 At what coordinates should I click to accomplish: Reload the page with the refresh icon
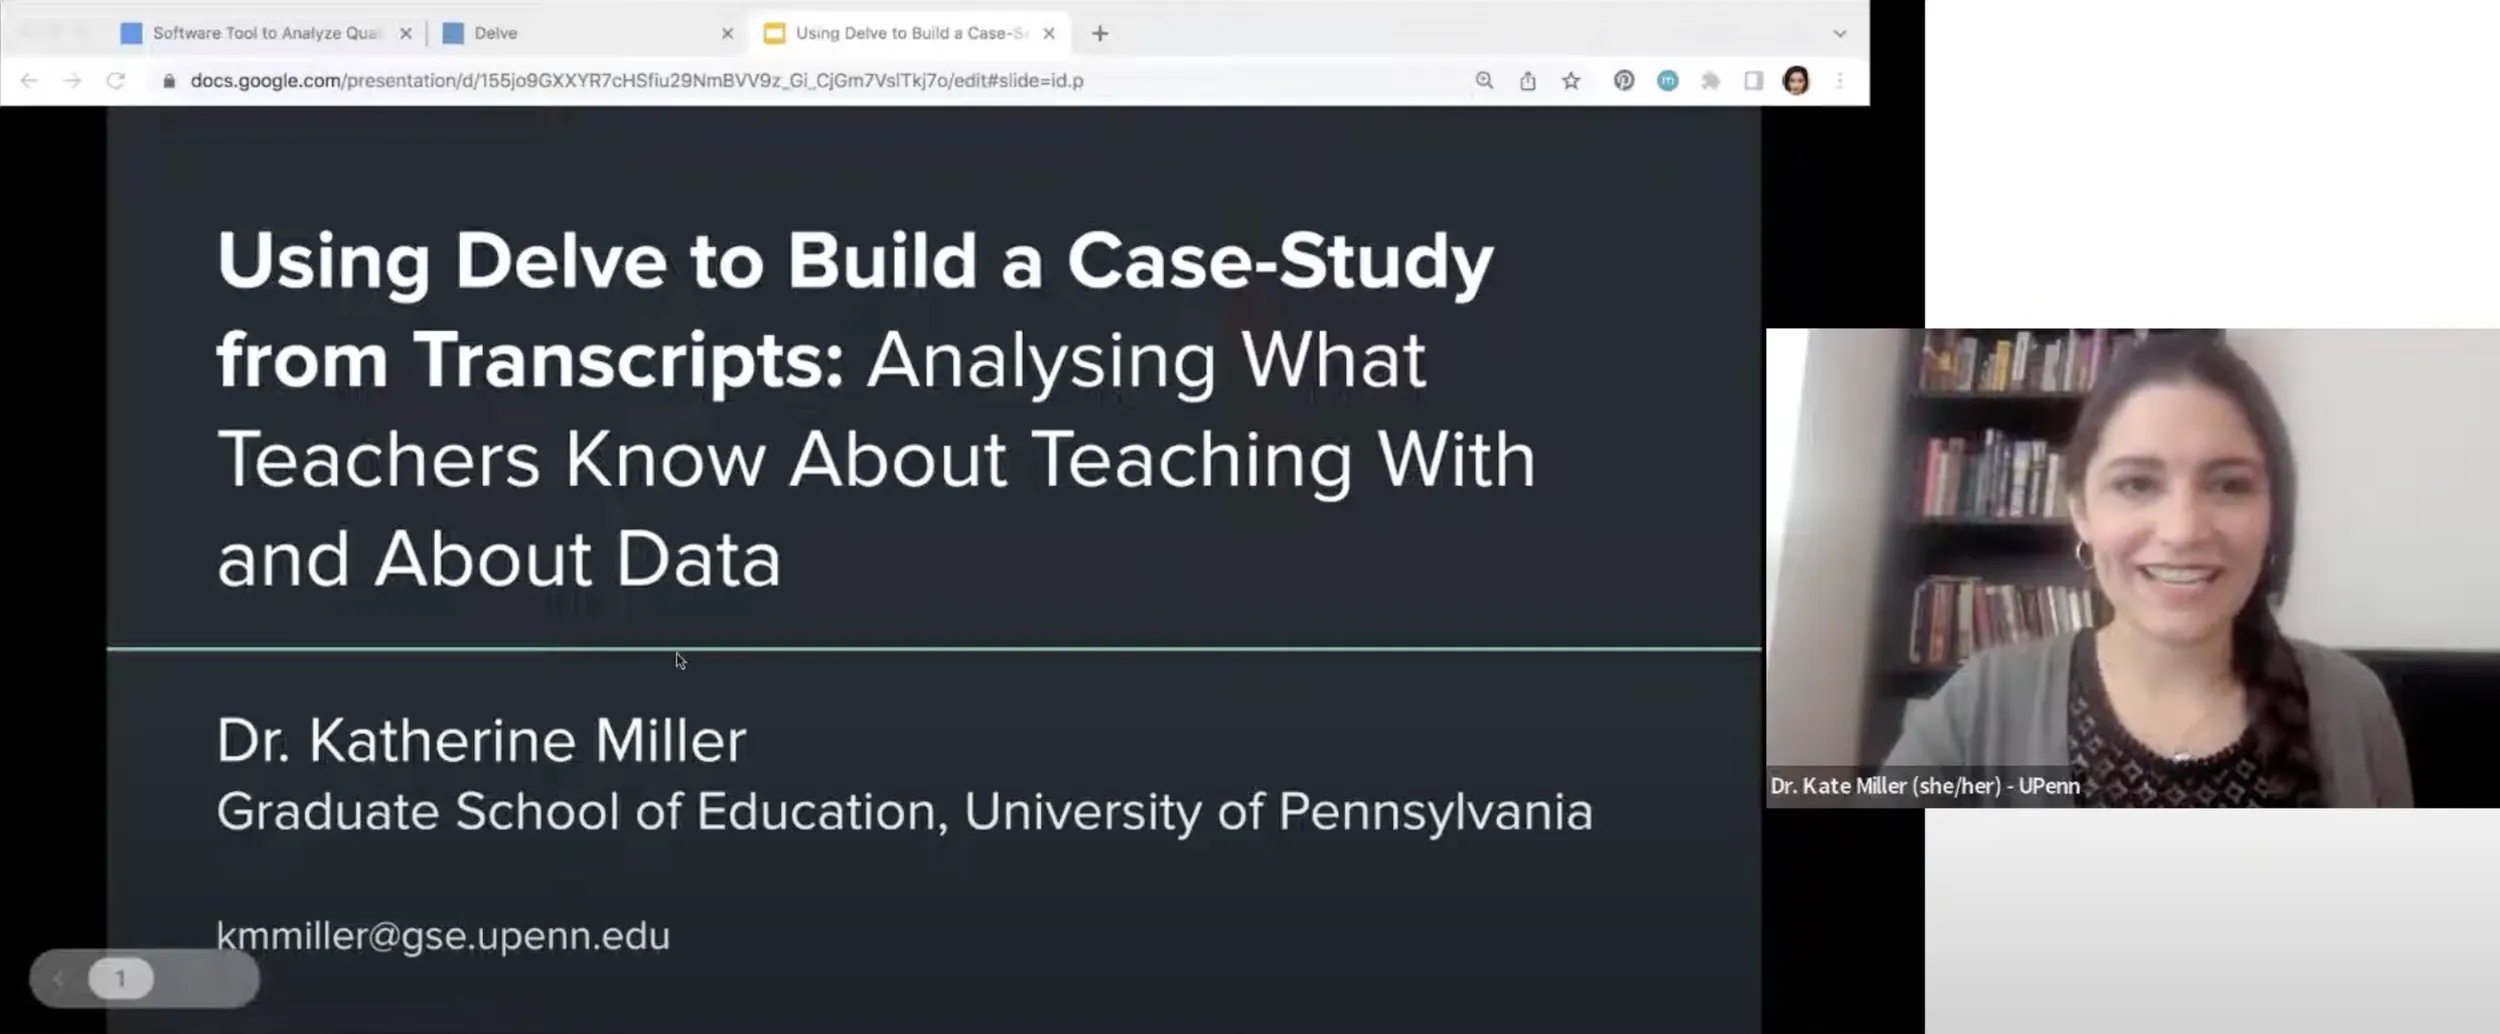coord(116,80)
